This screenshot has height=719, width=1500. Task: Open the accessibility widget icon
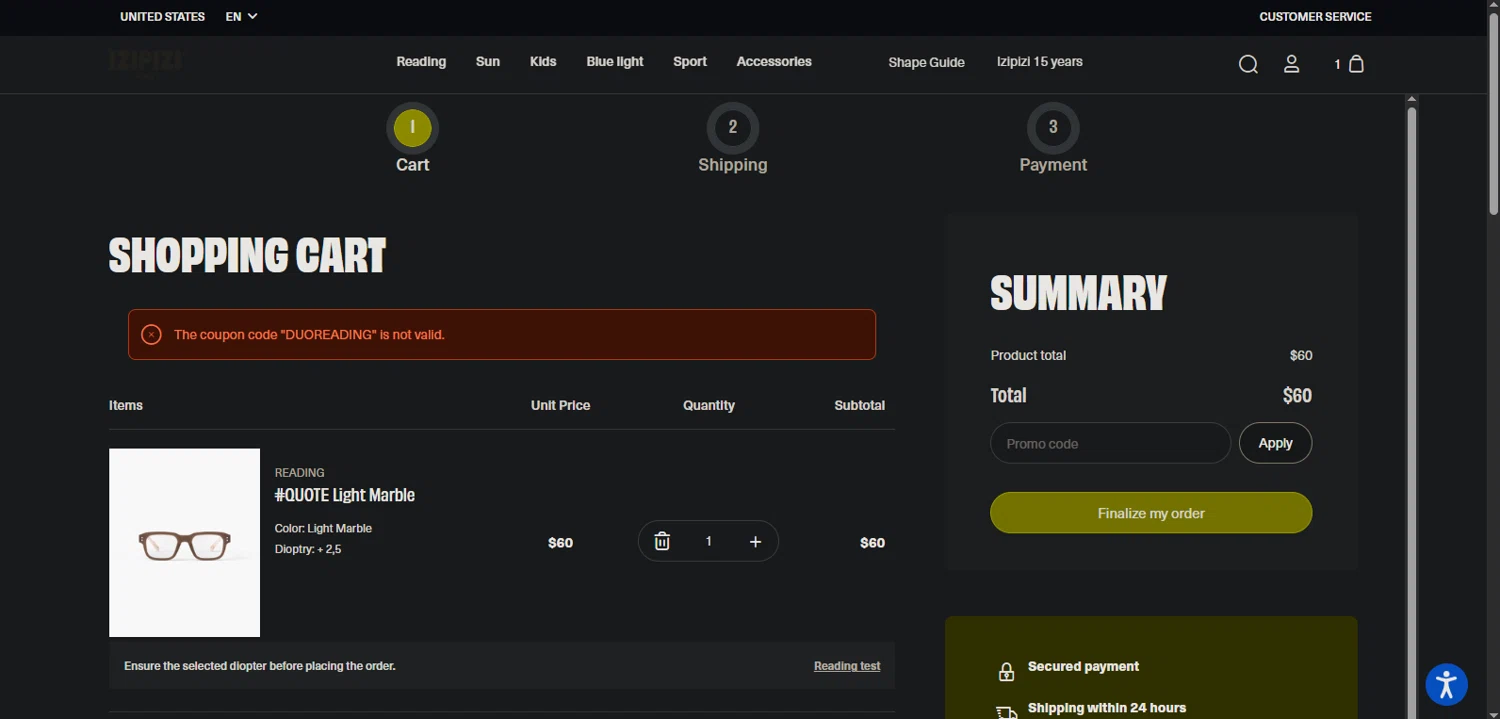click(1446, 685)
